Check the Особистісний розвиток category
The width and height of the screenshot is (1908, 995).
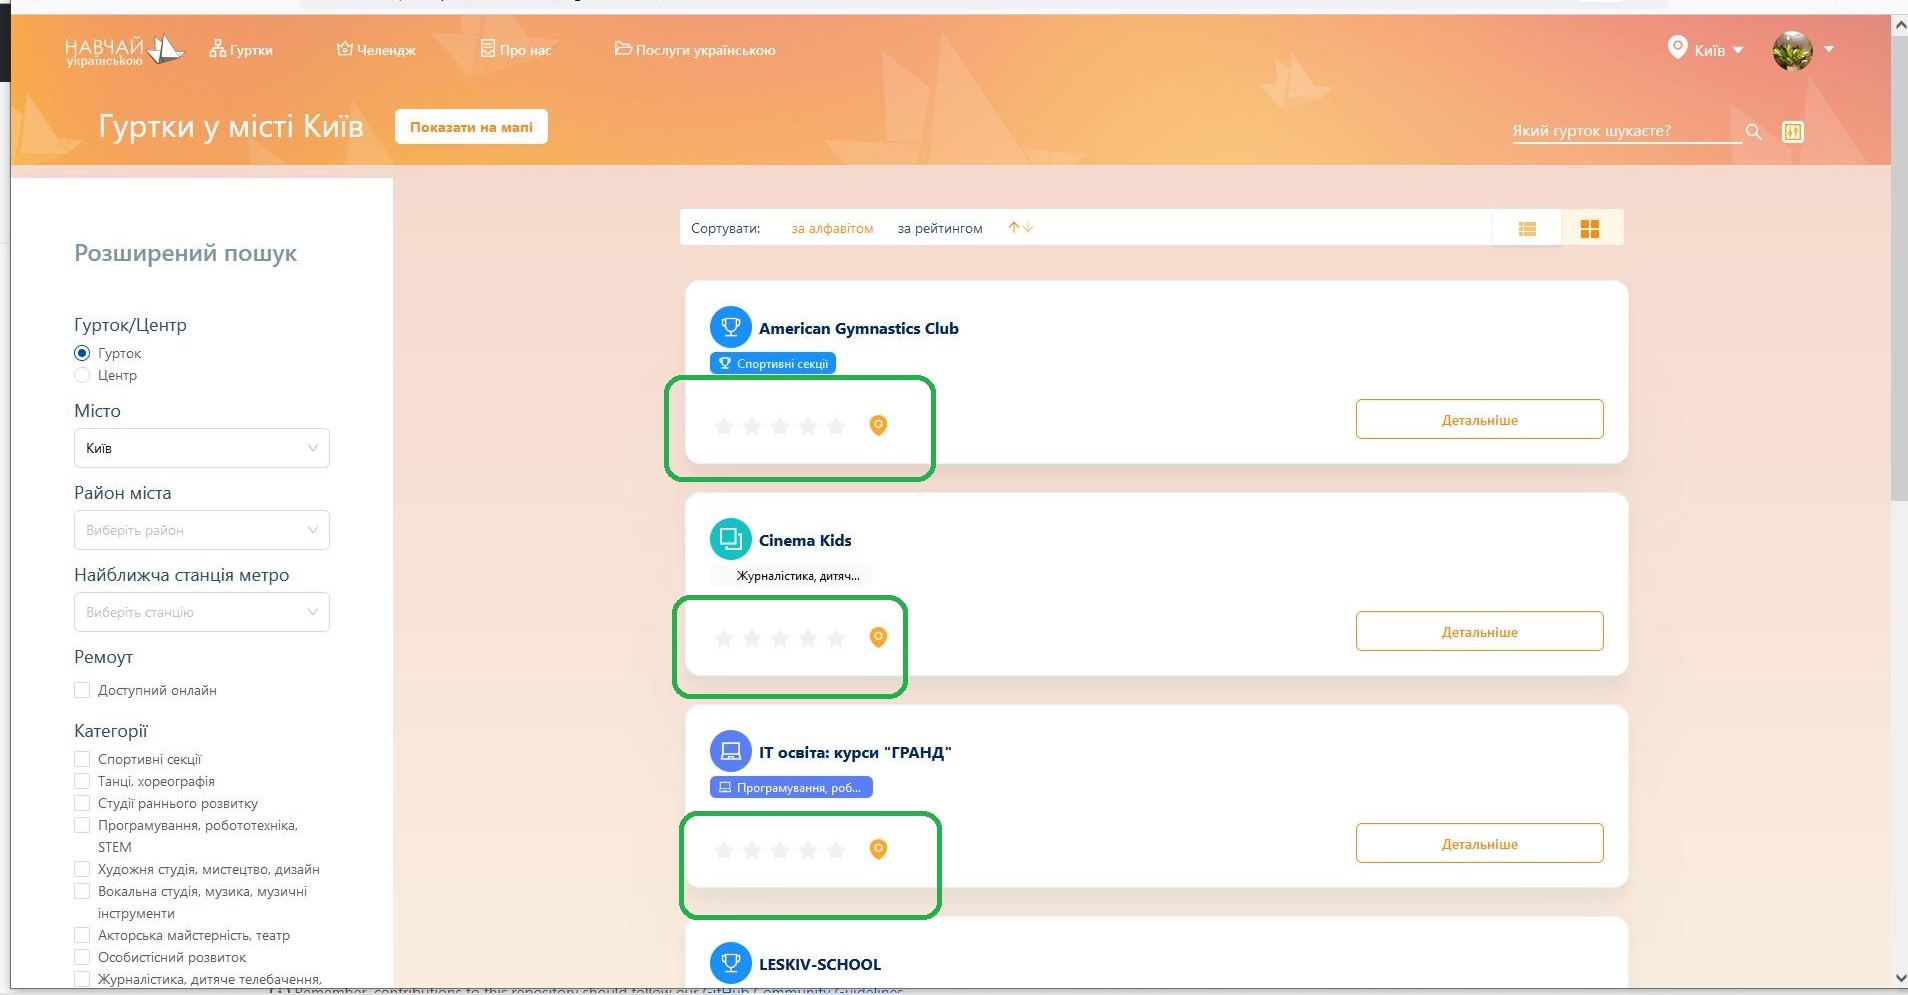click(82, 957)
